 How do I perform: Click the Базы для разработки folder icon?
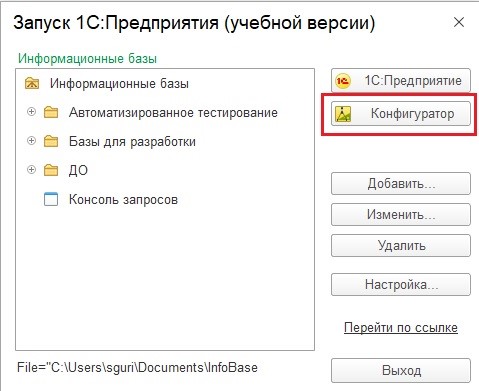tap(51, 141)
